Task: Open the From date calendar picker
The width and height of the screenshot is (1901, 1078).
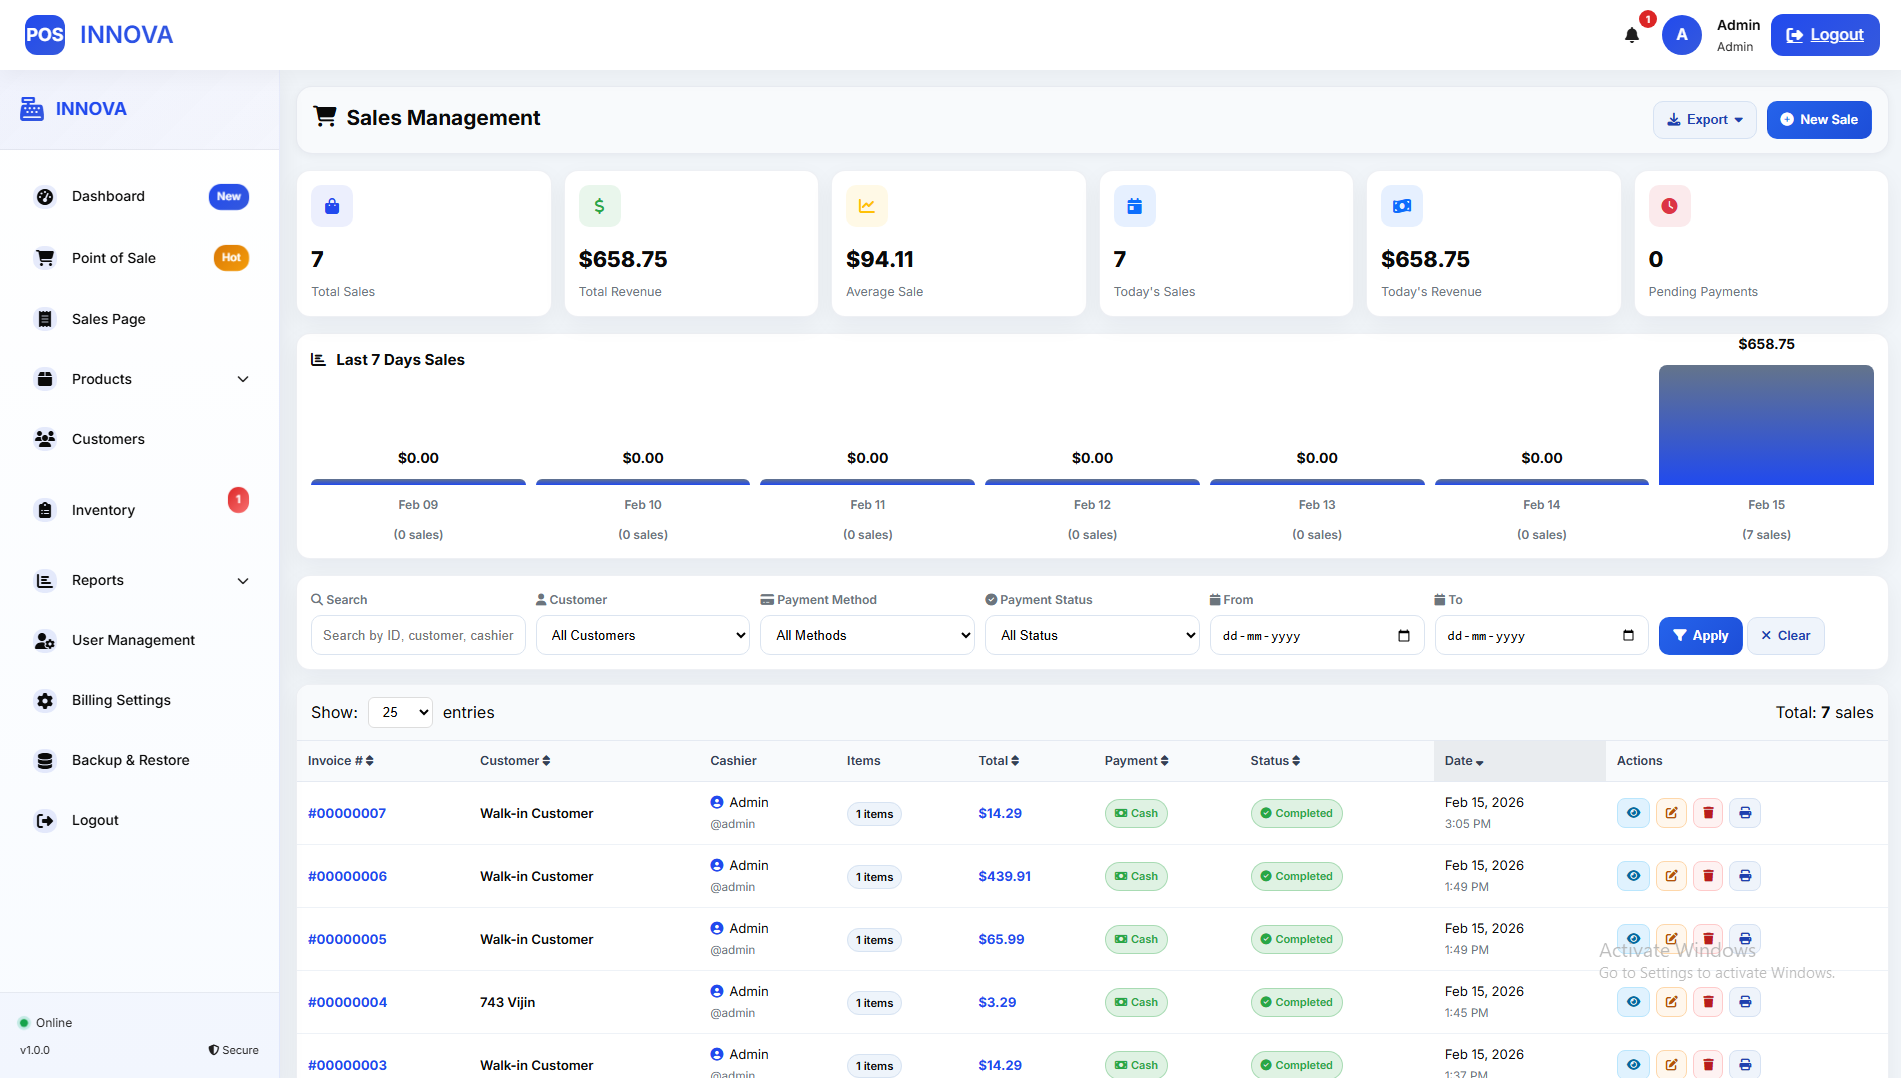Action: click(x=1403, y=636)
